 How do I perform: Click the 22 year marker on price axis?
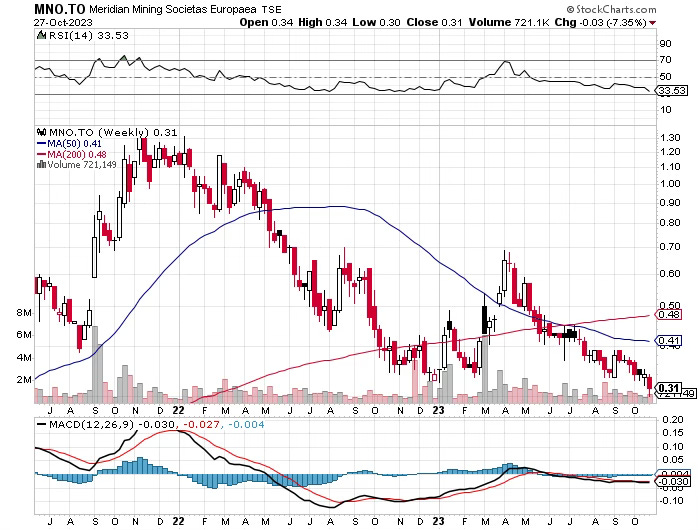178,410
